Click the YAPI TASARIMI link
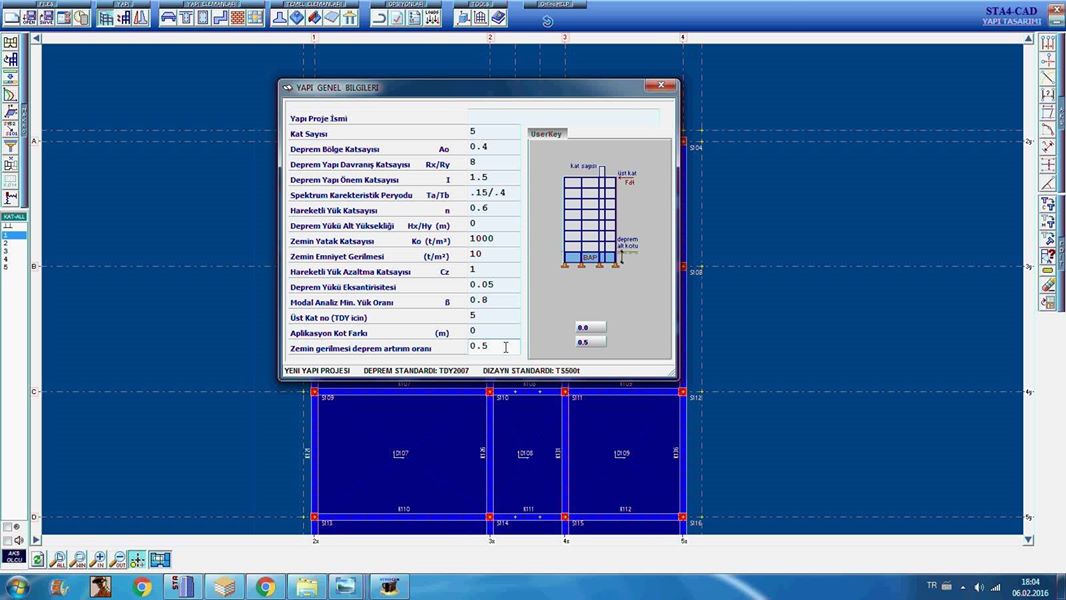 click(x=1012, y=22)
